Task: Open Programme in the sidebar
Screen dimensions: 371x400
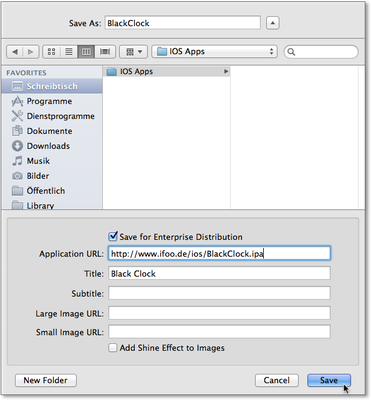Action: tap(49, 101)
